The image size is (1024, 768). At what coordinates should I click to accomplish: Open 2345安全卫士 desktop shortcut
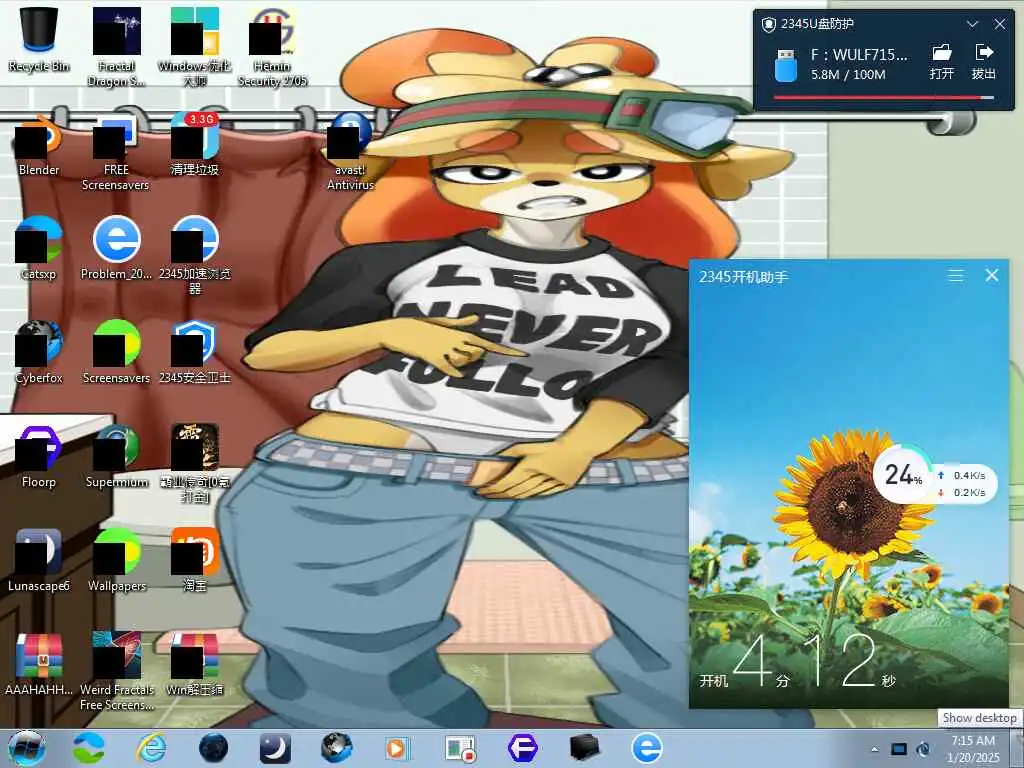tap(195, 353)
